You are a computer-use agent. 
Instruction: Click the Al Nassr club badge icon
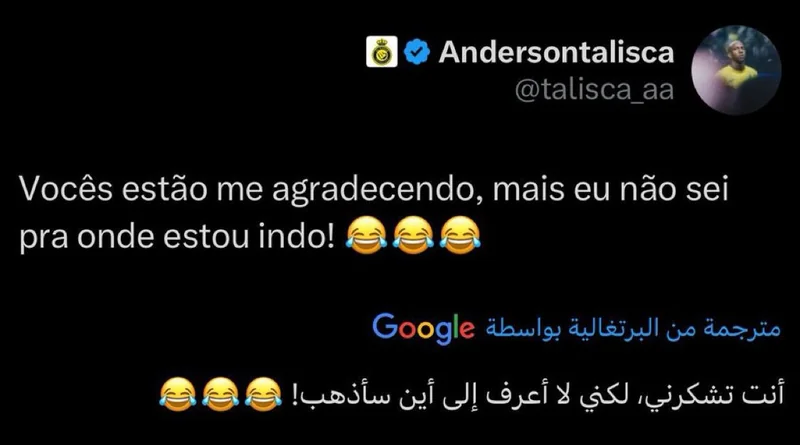[x=382, y=52]
